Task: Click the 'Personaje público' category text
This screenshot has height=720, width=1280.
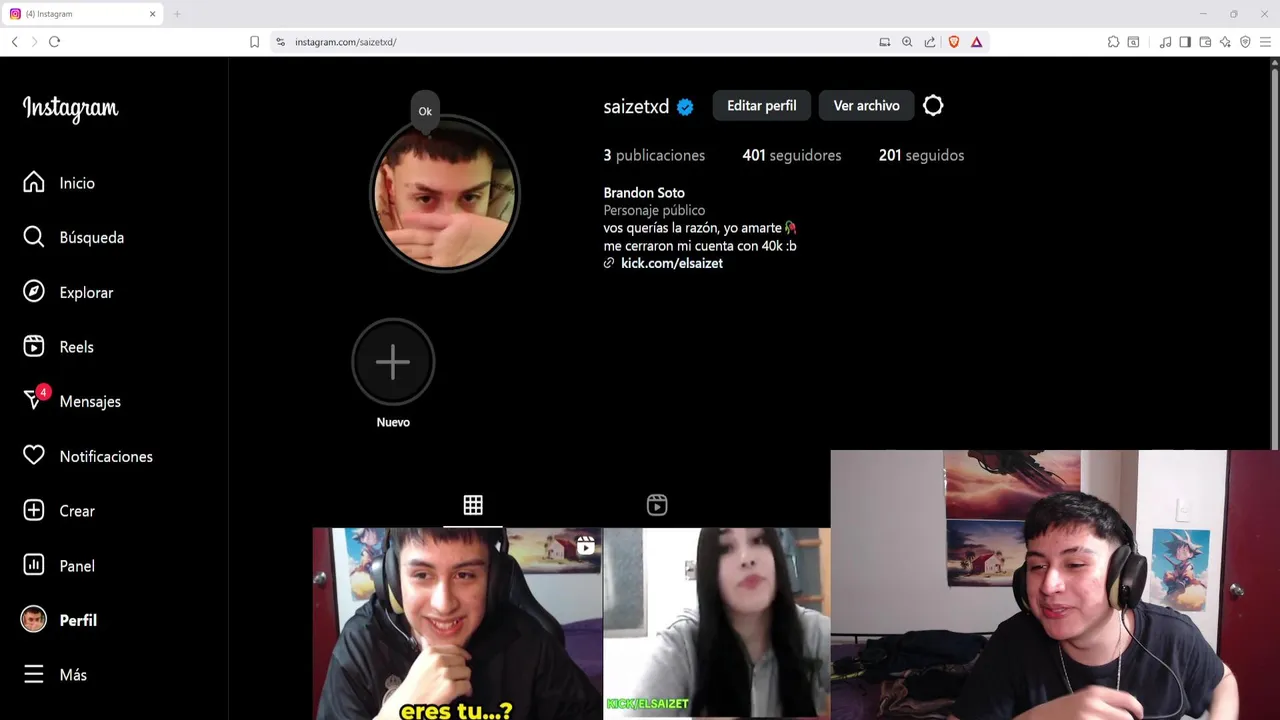Action: [x=654, y=210]
